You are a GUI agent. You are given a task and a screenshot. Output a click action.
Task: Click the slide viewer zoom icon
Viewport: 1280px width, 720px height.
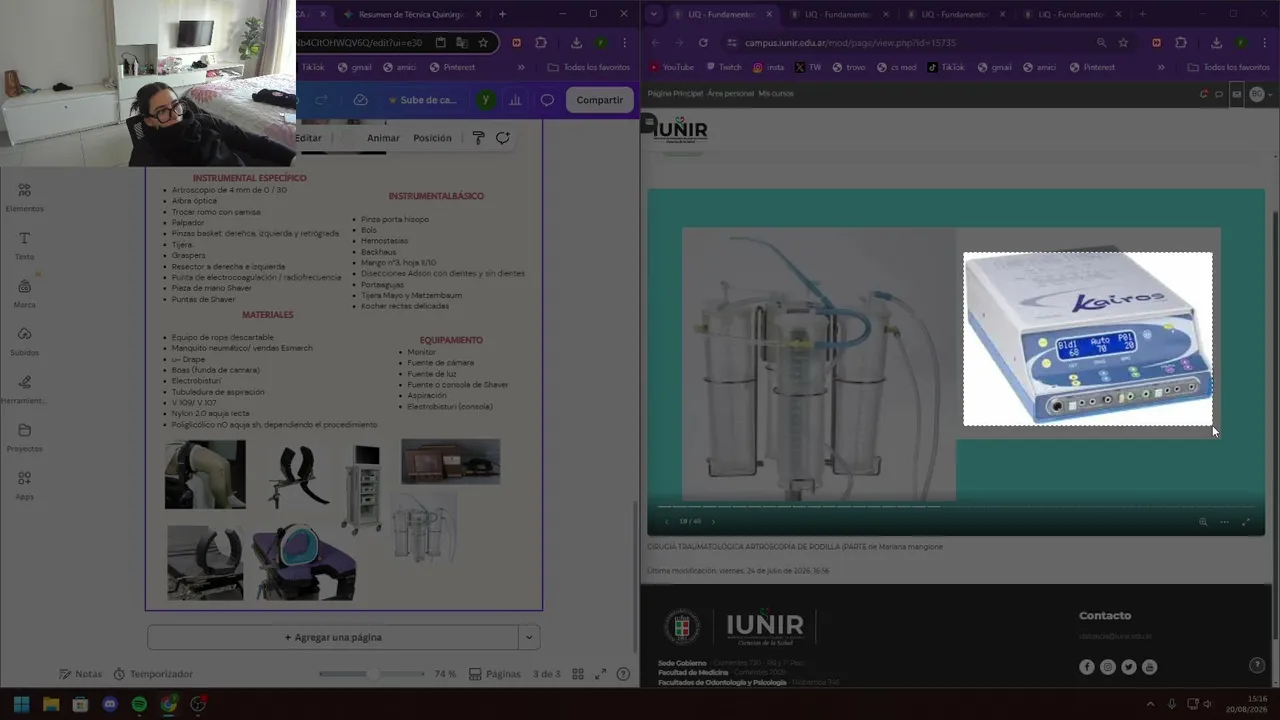pyautogui.click(x=1203, y=522)
